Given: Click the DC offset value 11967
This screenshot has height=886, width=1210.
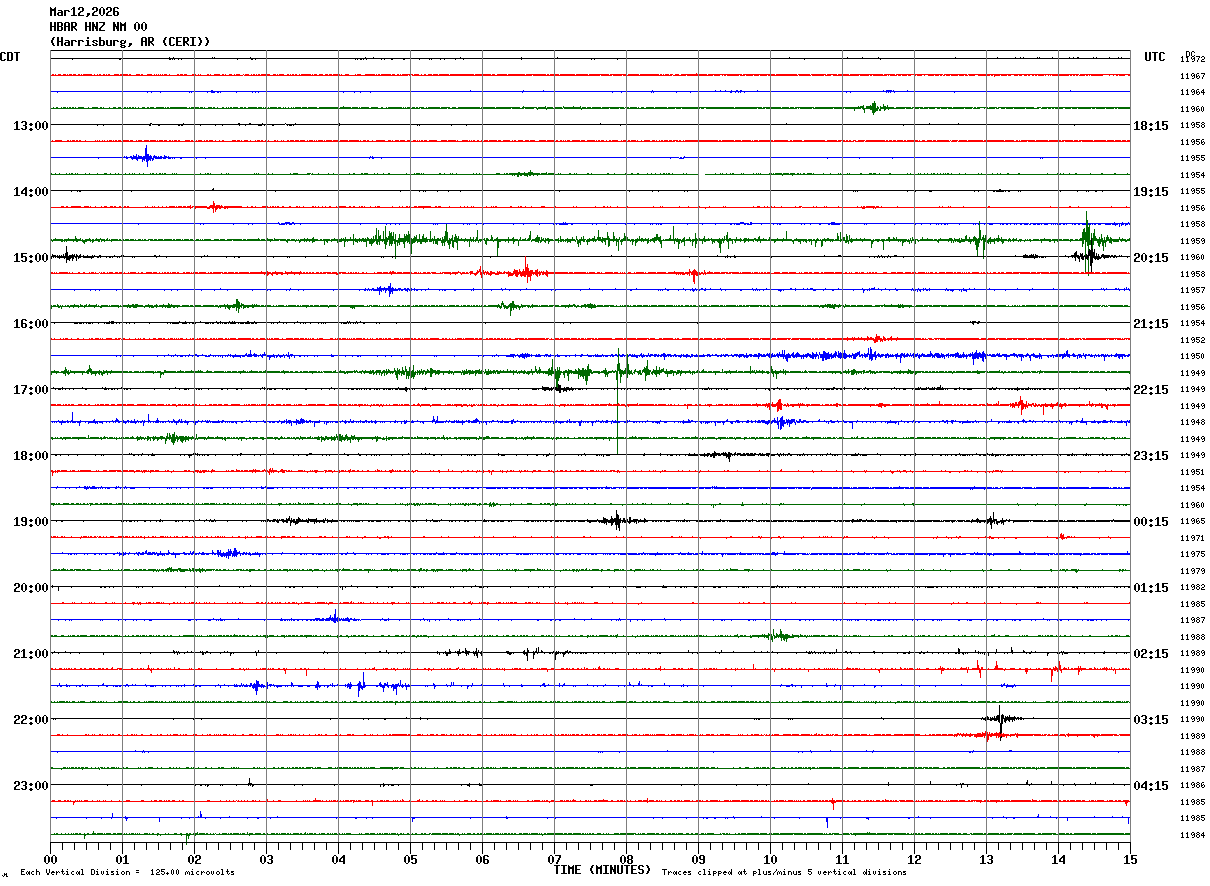Looking at the screenshot, I should 1192,76.
